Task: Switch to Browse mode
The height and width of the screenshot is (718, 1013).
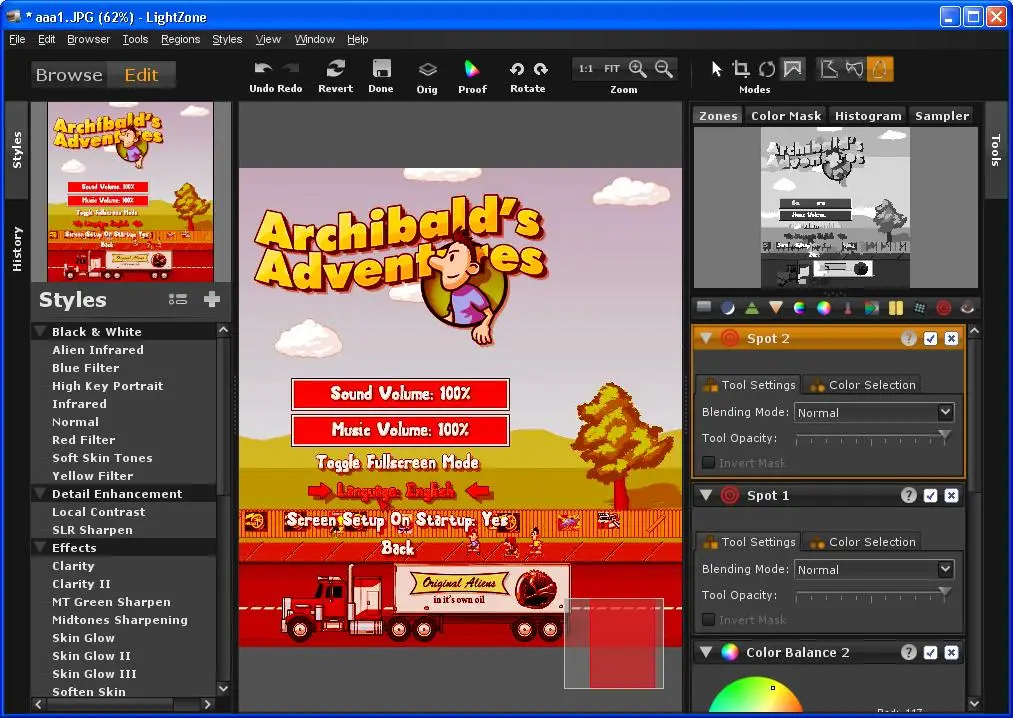Action: [69, 75]
